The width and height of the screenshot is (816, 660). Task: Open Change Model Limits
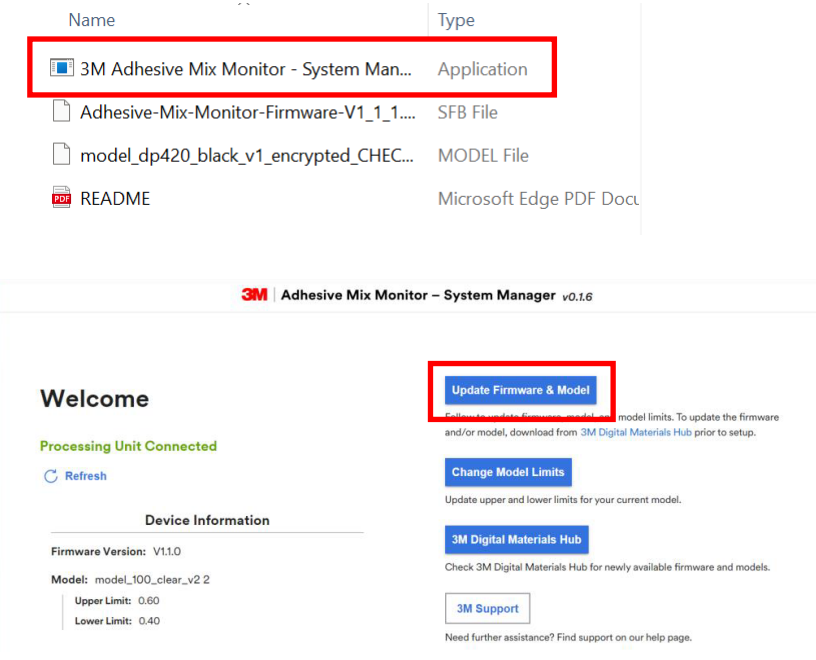[508, 472]
